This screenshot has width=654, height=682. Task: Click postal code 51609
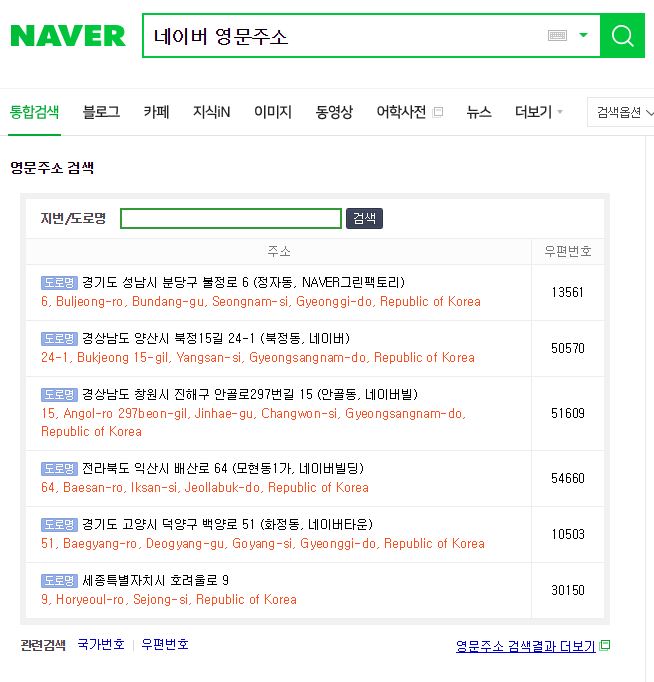point(568,413)
